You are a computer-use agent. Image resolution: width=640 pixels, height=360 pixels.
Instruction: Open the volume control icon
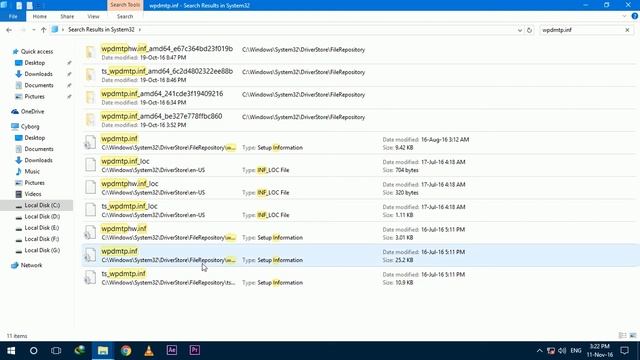point(562,351)
